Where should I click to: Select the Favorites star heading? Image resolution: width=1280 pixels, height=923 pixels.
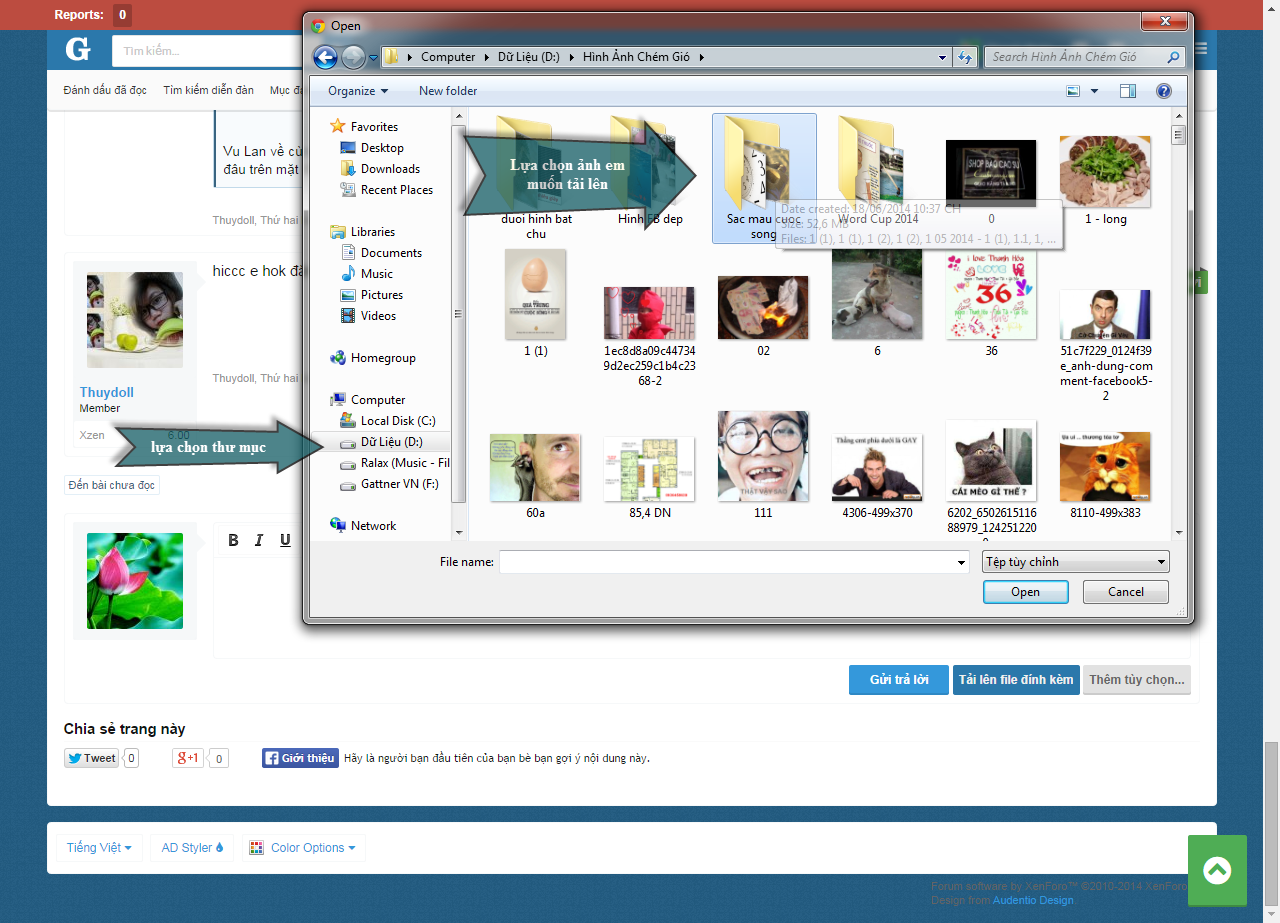point(364,127)
